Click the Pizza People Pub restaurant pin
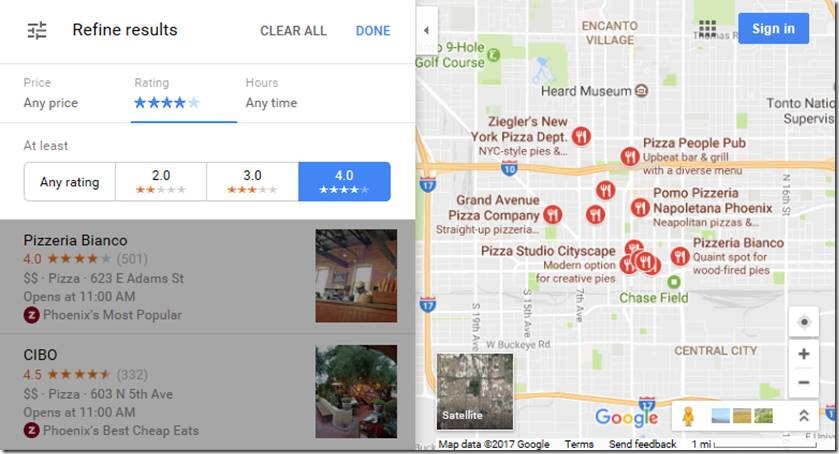 coord(630,156)
